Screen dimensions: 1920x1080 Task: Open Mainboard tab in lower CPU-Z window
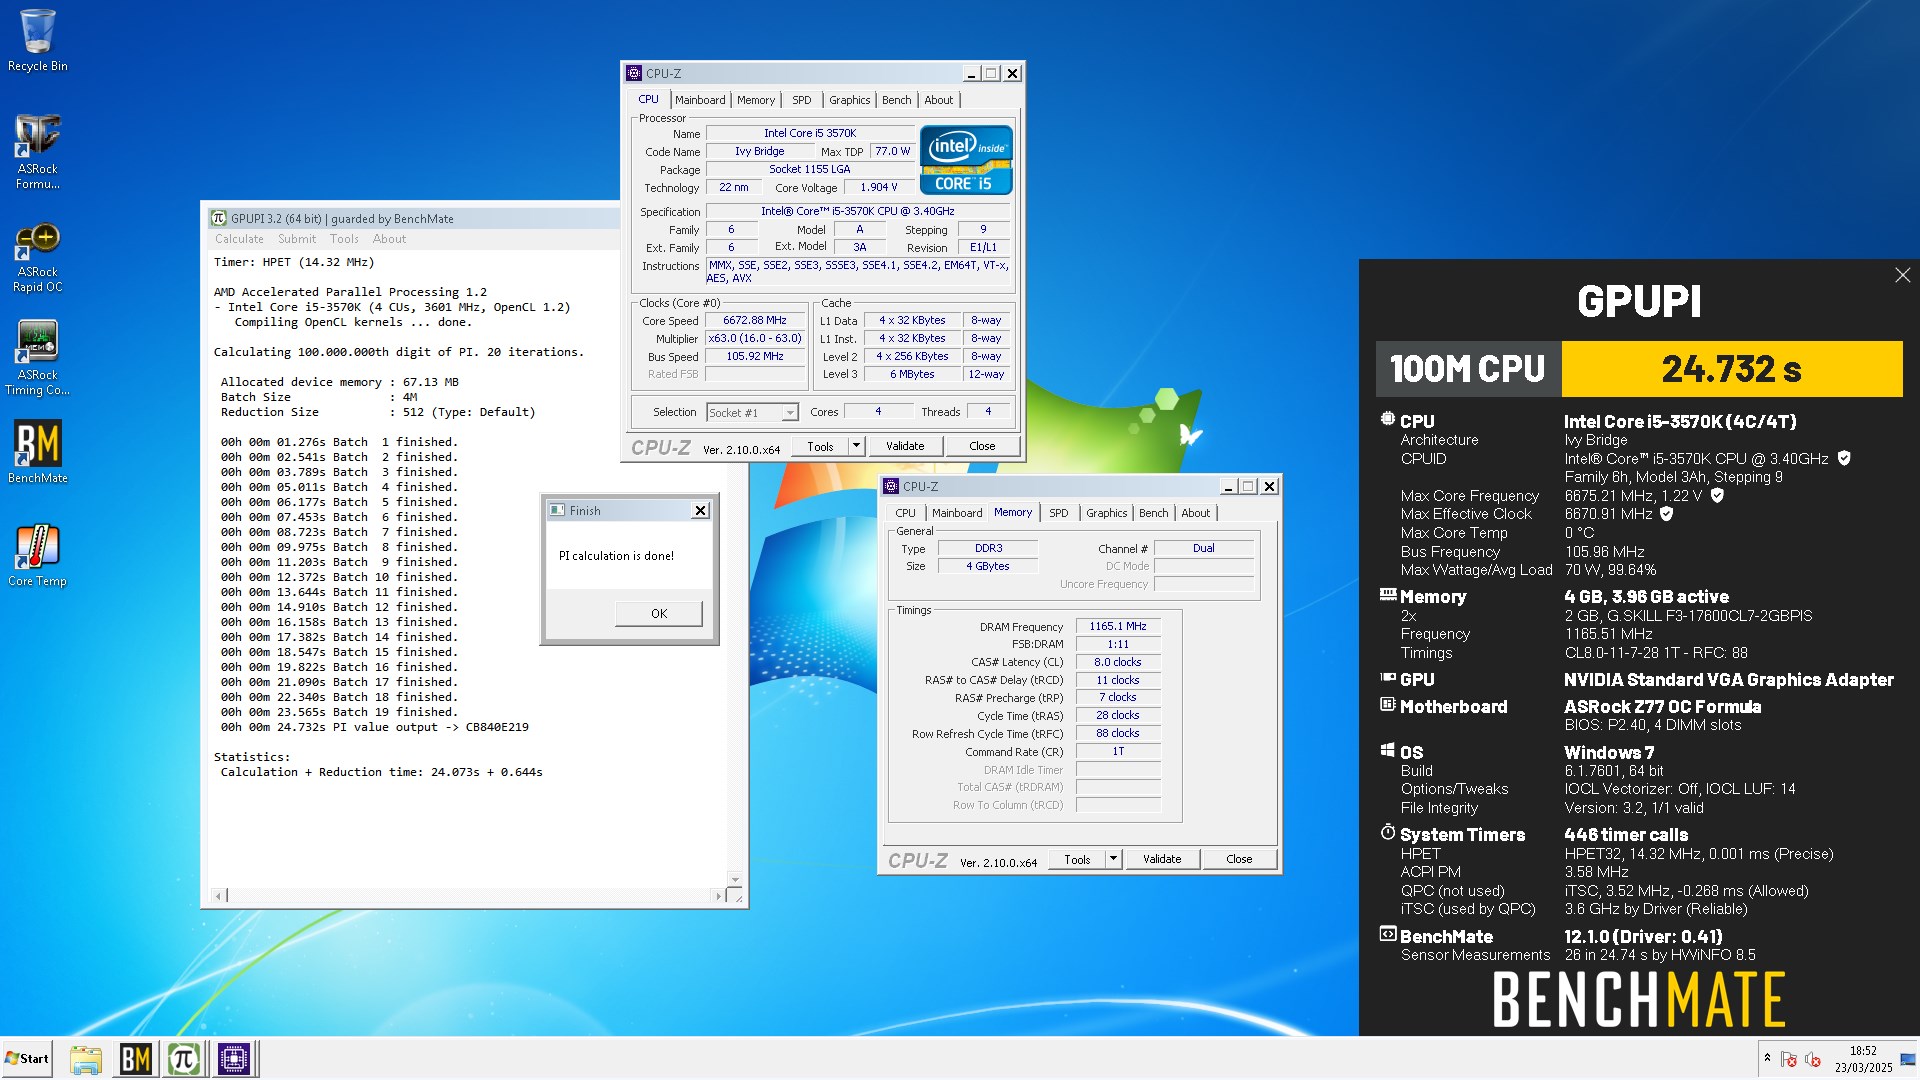[x=957, y=513]
